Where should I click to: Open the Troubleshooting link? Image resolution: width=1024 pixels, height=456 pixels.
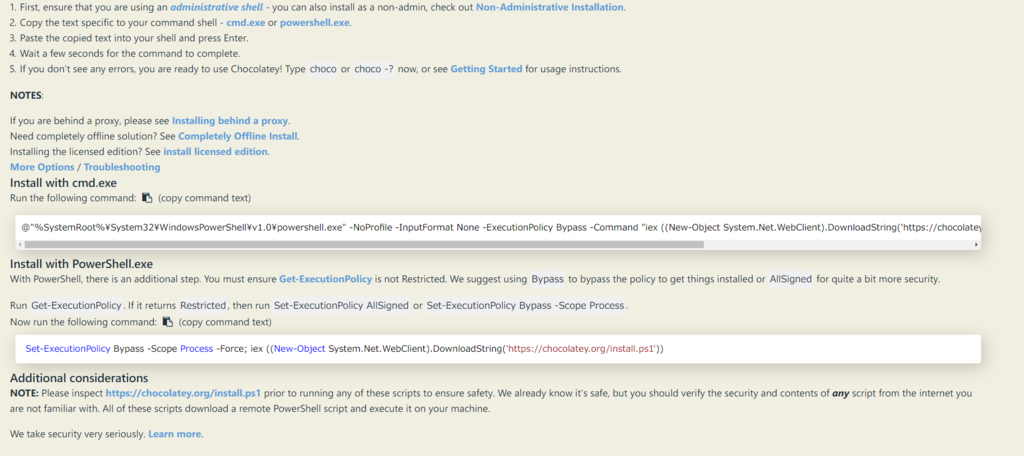pyautogui.click(x=121, y=167)
